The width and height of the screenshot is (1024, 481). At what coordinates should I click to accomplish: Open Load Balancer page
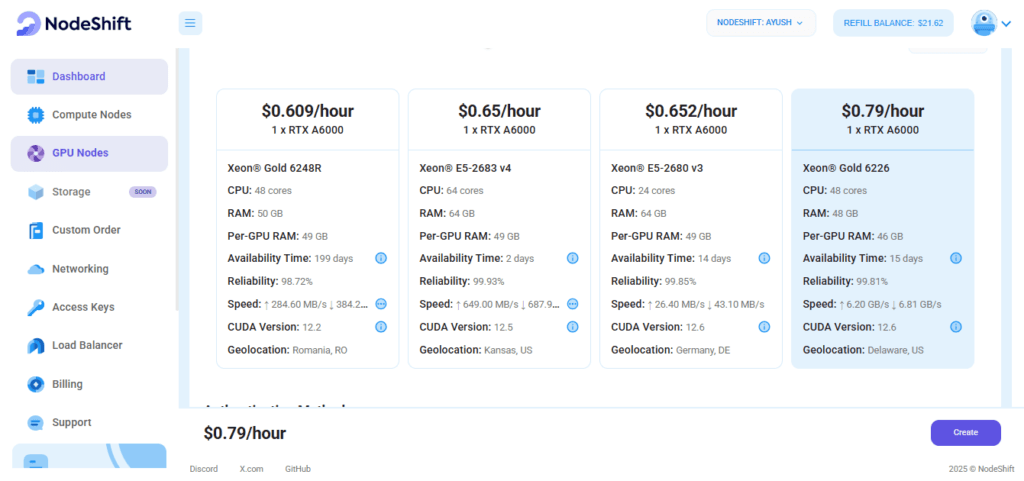pos(89,346)
